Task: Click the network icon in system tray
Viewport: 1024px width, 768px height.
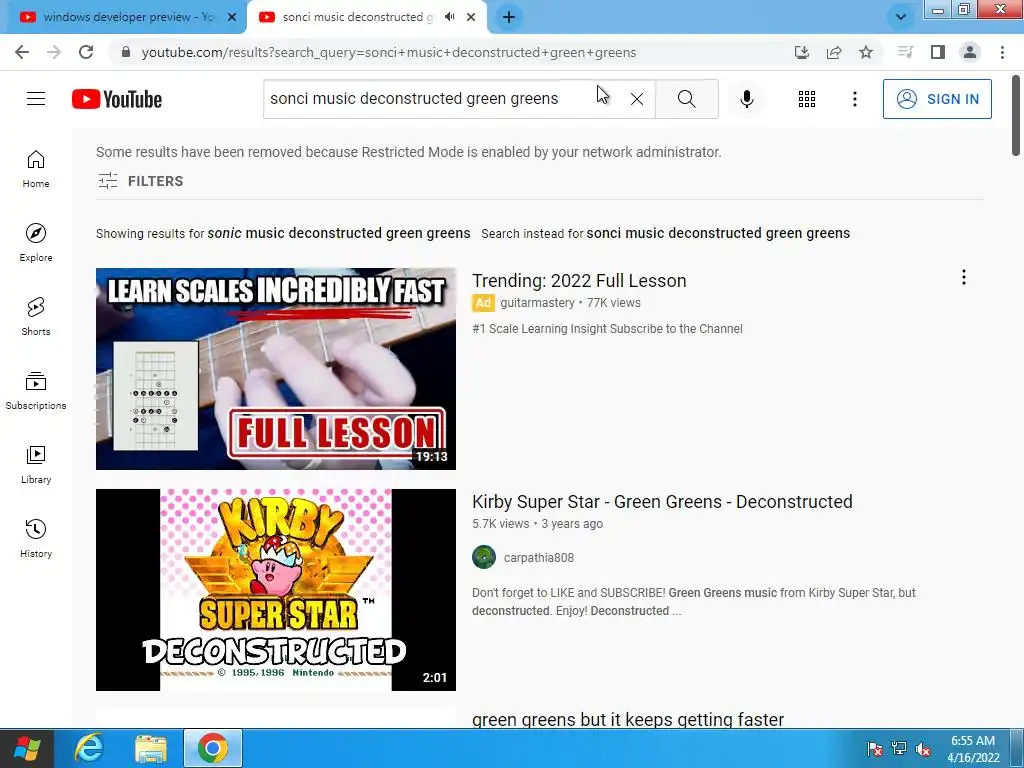Action: (899, 748)
